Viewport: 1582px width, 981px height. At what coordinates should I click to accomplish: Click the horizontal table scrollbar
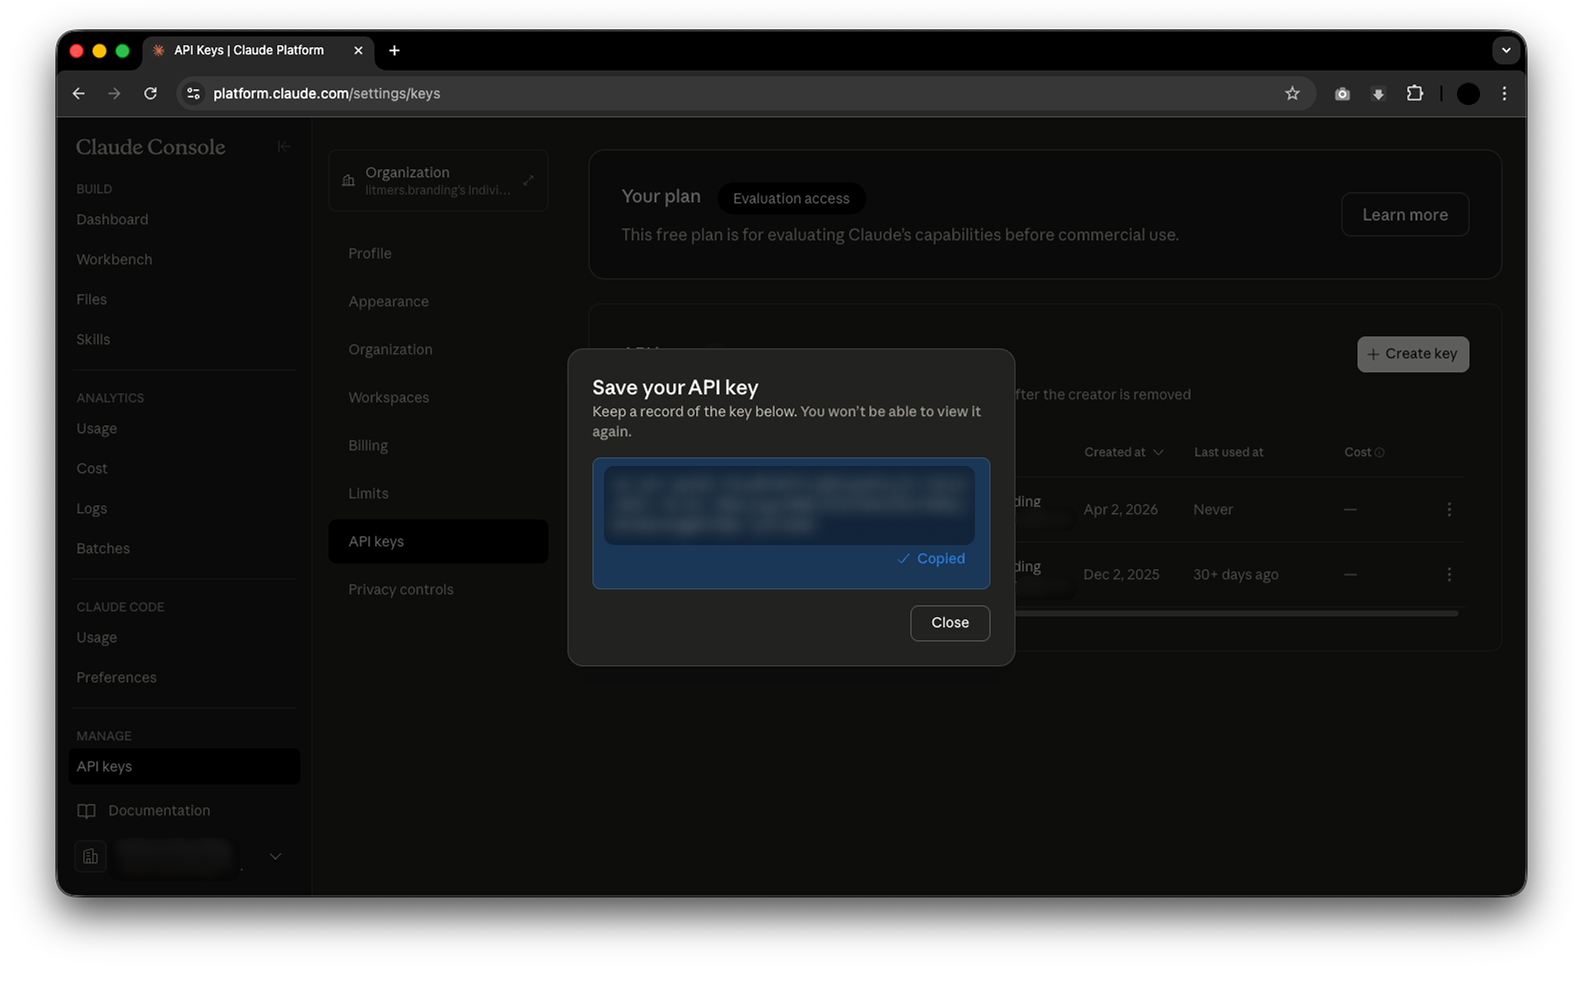coord(1237,613)
